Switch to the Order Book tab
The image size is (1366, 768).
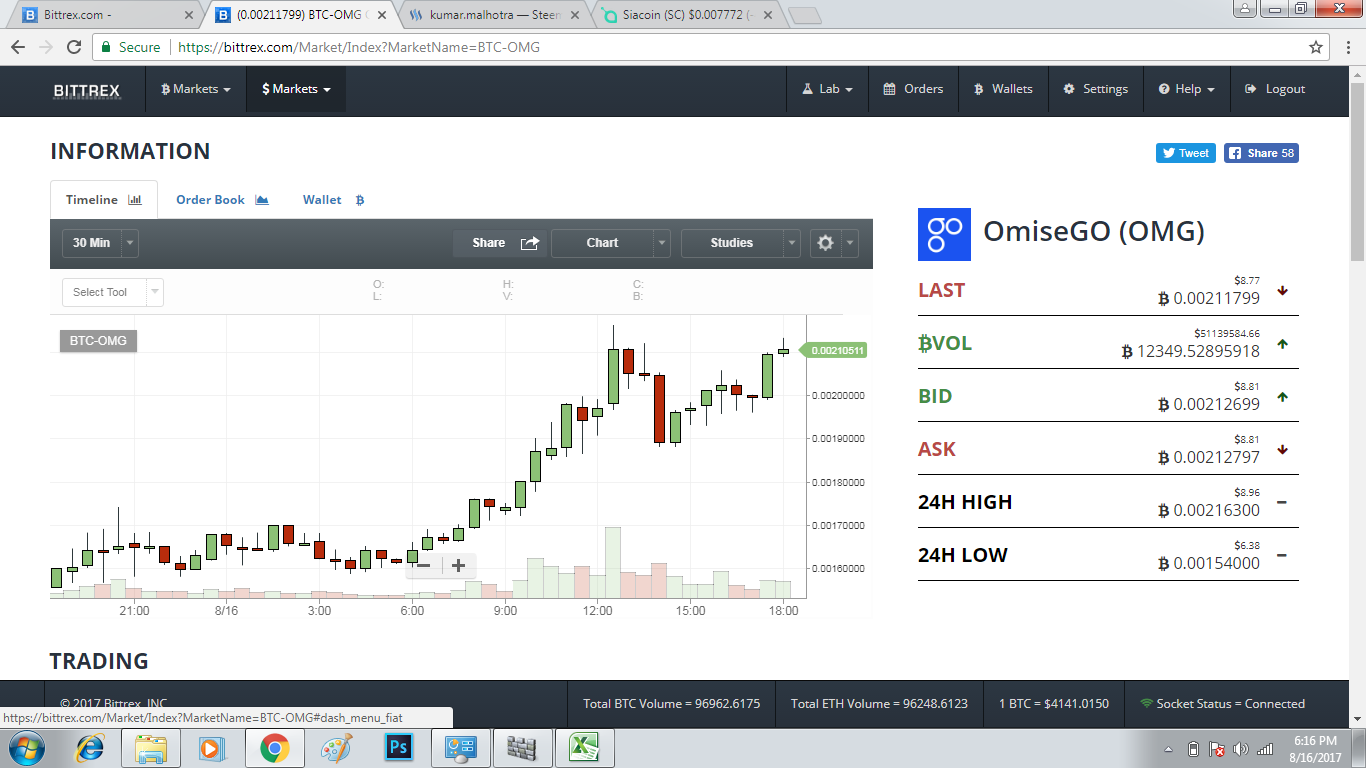222,200
